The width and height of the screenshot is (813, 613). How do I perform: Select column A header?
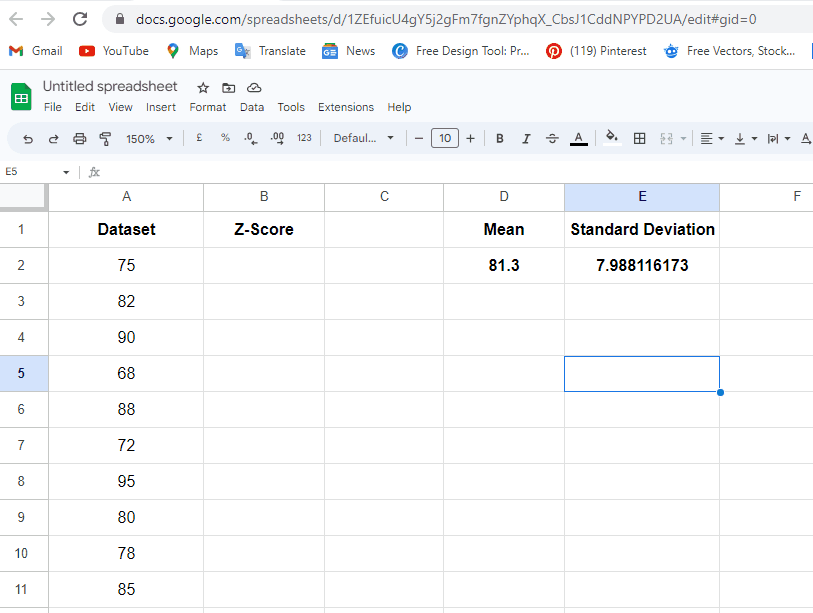coord(126,197)
